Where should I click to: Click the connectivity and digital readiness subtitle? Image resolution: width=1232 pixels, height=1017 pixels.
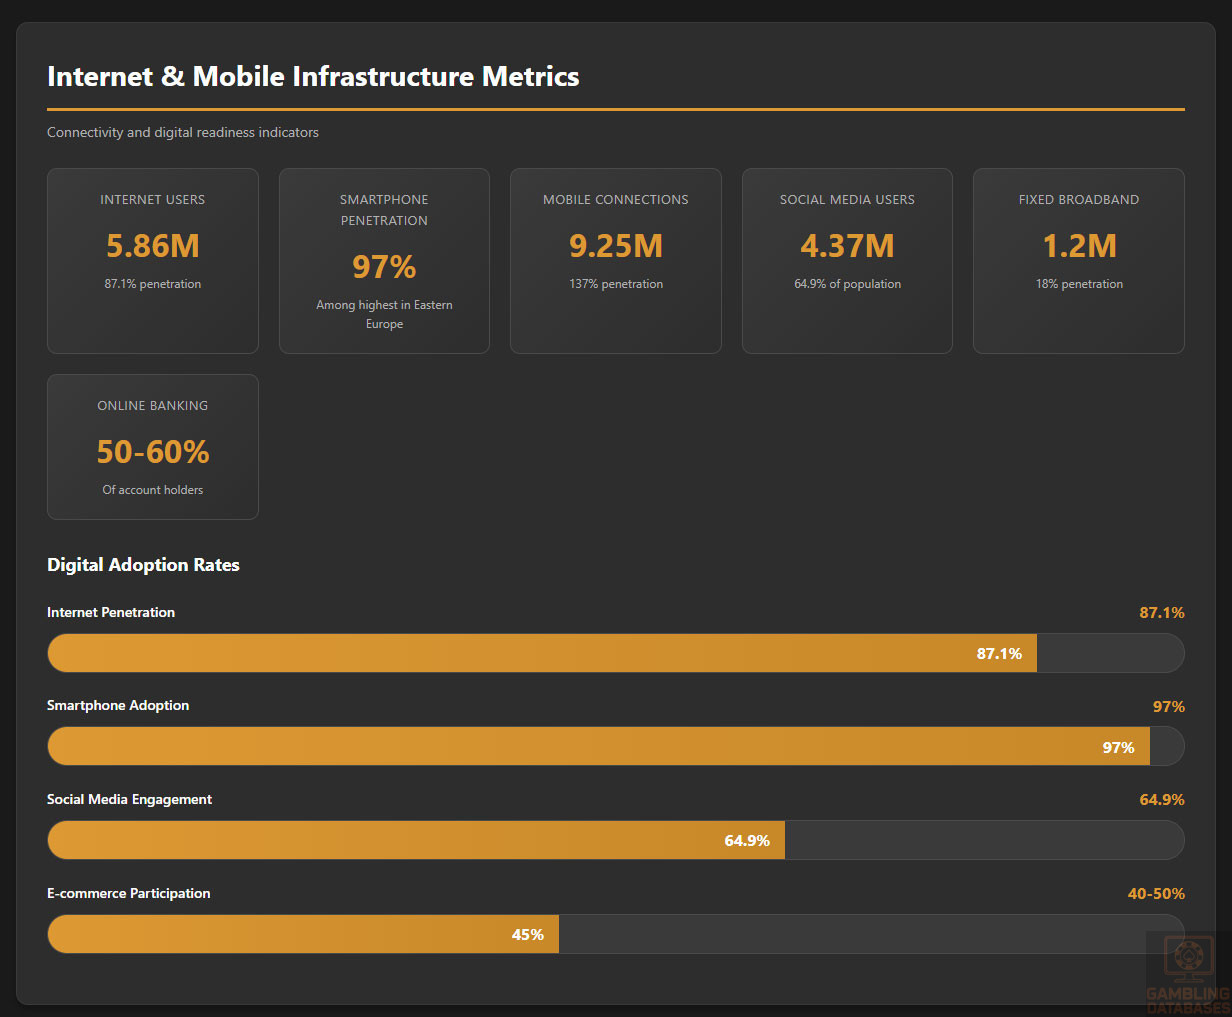(x=183, y=132)
